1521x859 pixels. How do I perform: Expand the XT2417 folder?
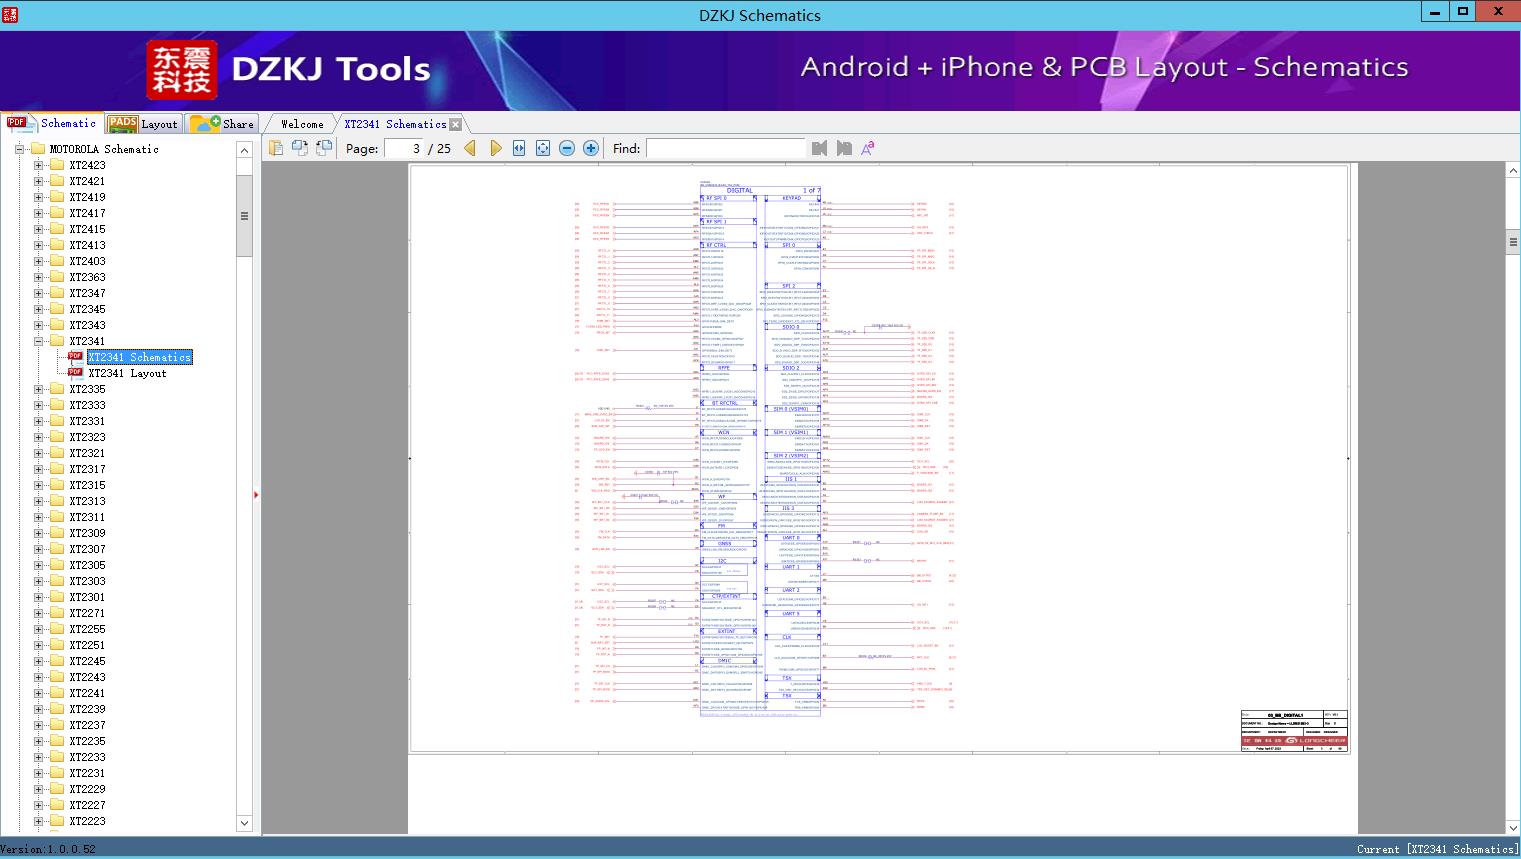coord(38,213)
